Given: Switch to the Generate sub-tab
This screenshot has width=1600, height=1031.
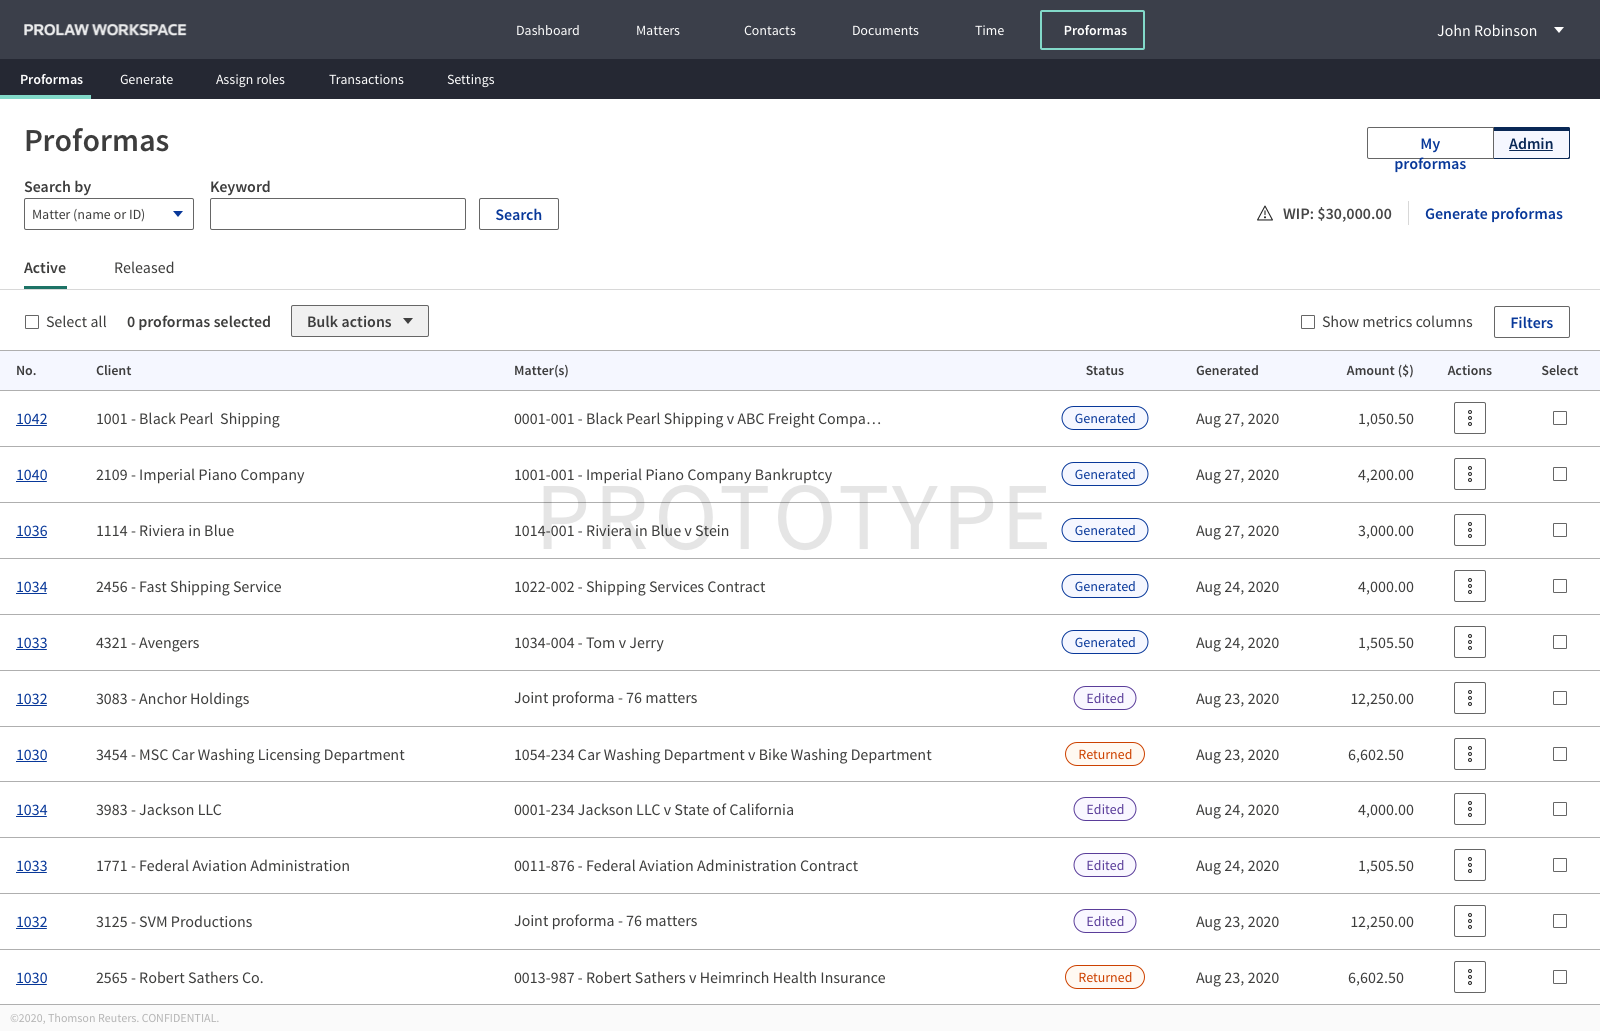Looking at the screenshot, I should pos(147,79).
